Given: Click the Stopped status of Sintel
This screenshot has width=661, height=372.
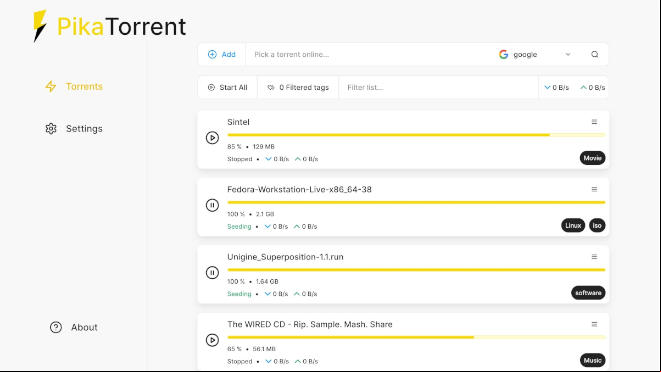Looking at the screenshot, I should [239, 159].
